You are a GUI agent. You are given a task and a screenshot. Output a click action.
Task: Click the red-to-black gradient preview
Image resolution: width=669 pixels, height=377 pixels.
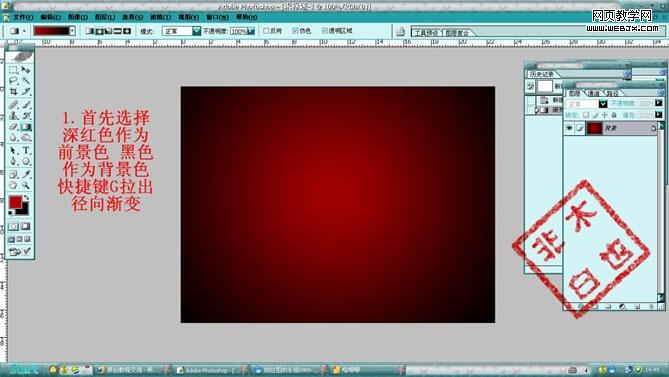tap(51, 31)
